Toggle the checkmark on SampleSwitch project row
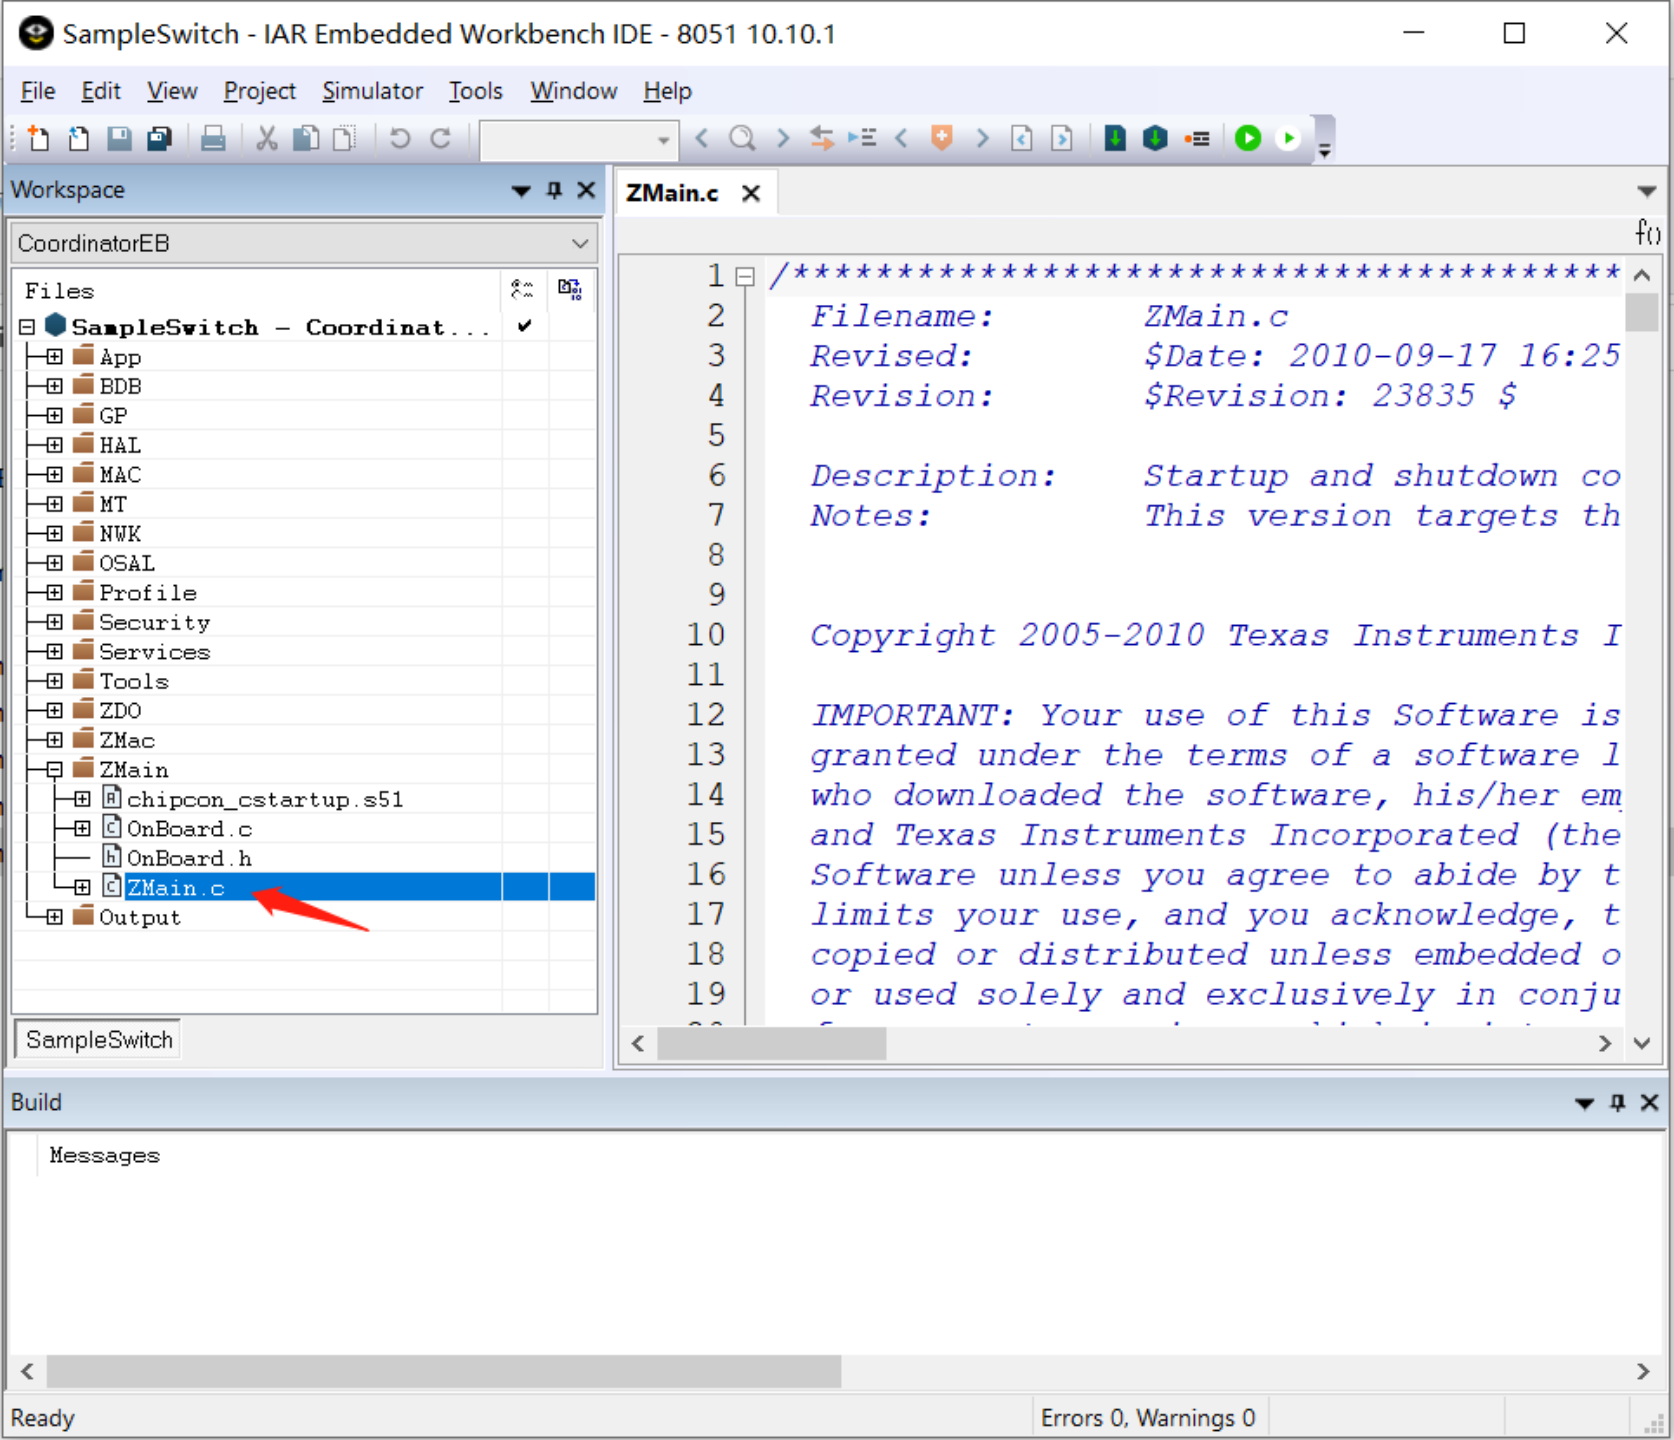Image resolution: width=1674 pixels, height=1440 pixels. click(x=524, y=326)
